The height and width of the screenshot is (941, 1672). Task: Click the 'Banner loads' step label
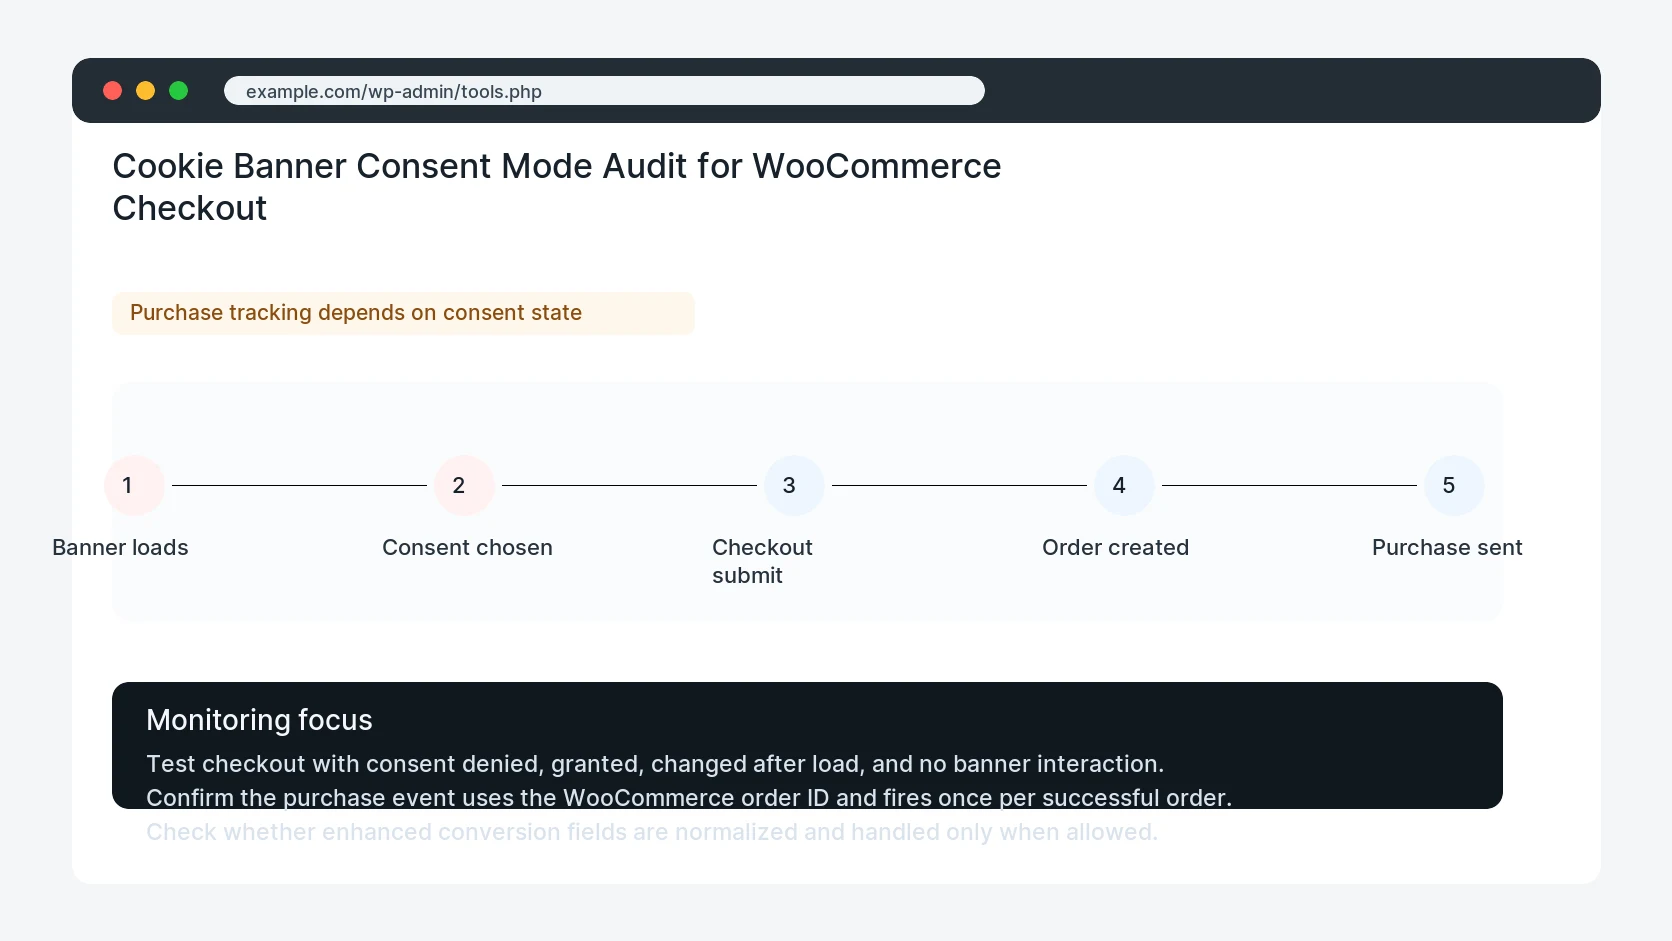[120, 548]
